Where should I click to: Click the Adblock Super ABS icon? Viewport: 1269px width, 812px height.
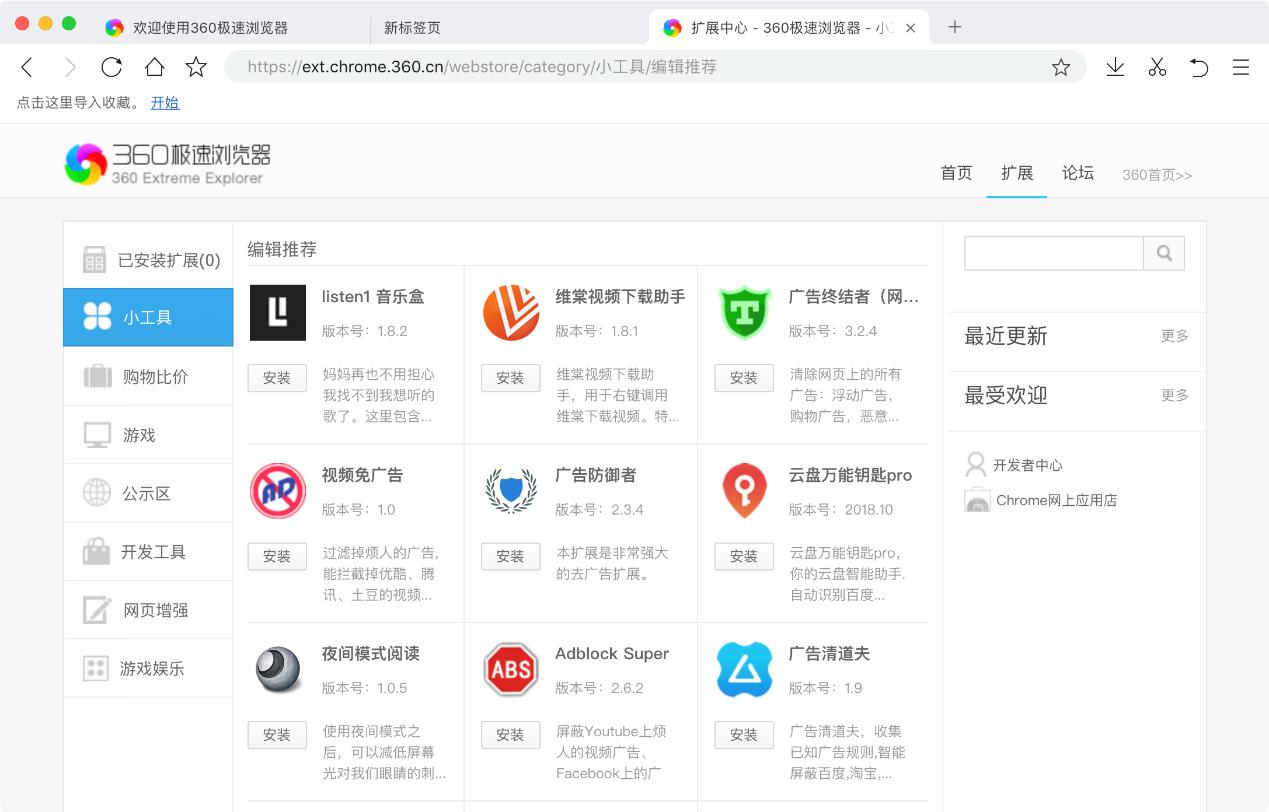[511, 669]
